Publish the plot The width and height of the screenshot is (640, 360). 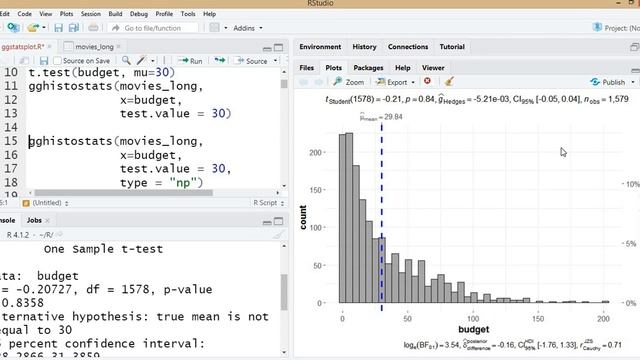tap(608, 82)
